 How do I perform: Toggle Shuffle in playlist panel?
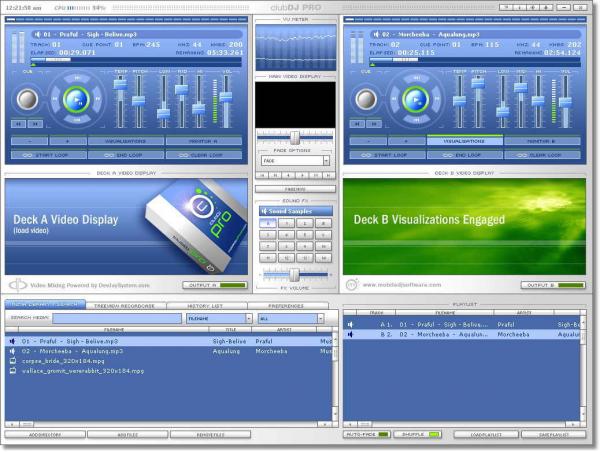417,435
